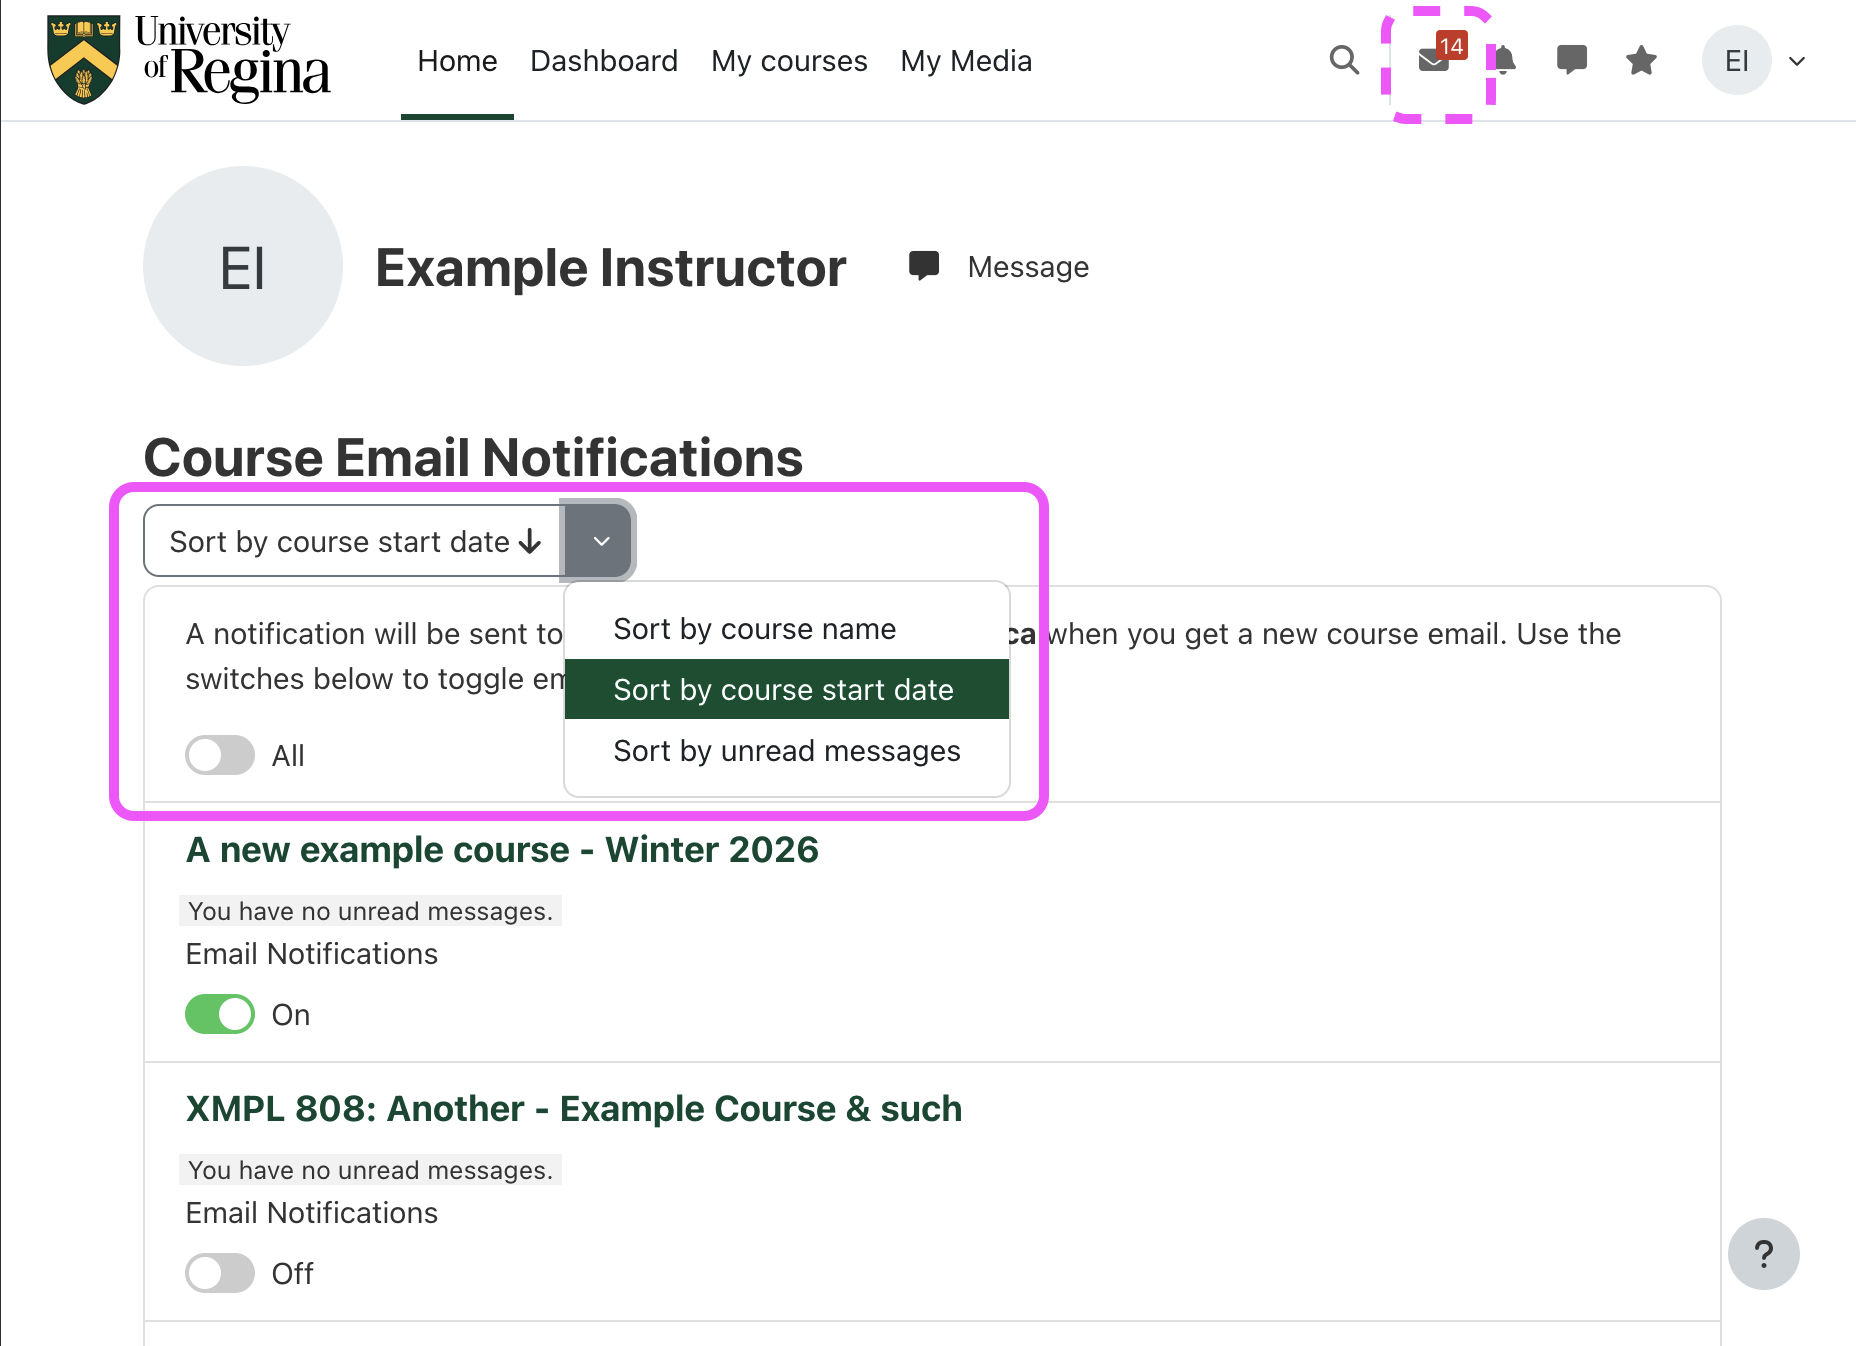Open XMPL 808: Another Example Course
The width and height of the screenshot is (1856, 1346).
pyautogui.click(x=574, y=1108)
